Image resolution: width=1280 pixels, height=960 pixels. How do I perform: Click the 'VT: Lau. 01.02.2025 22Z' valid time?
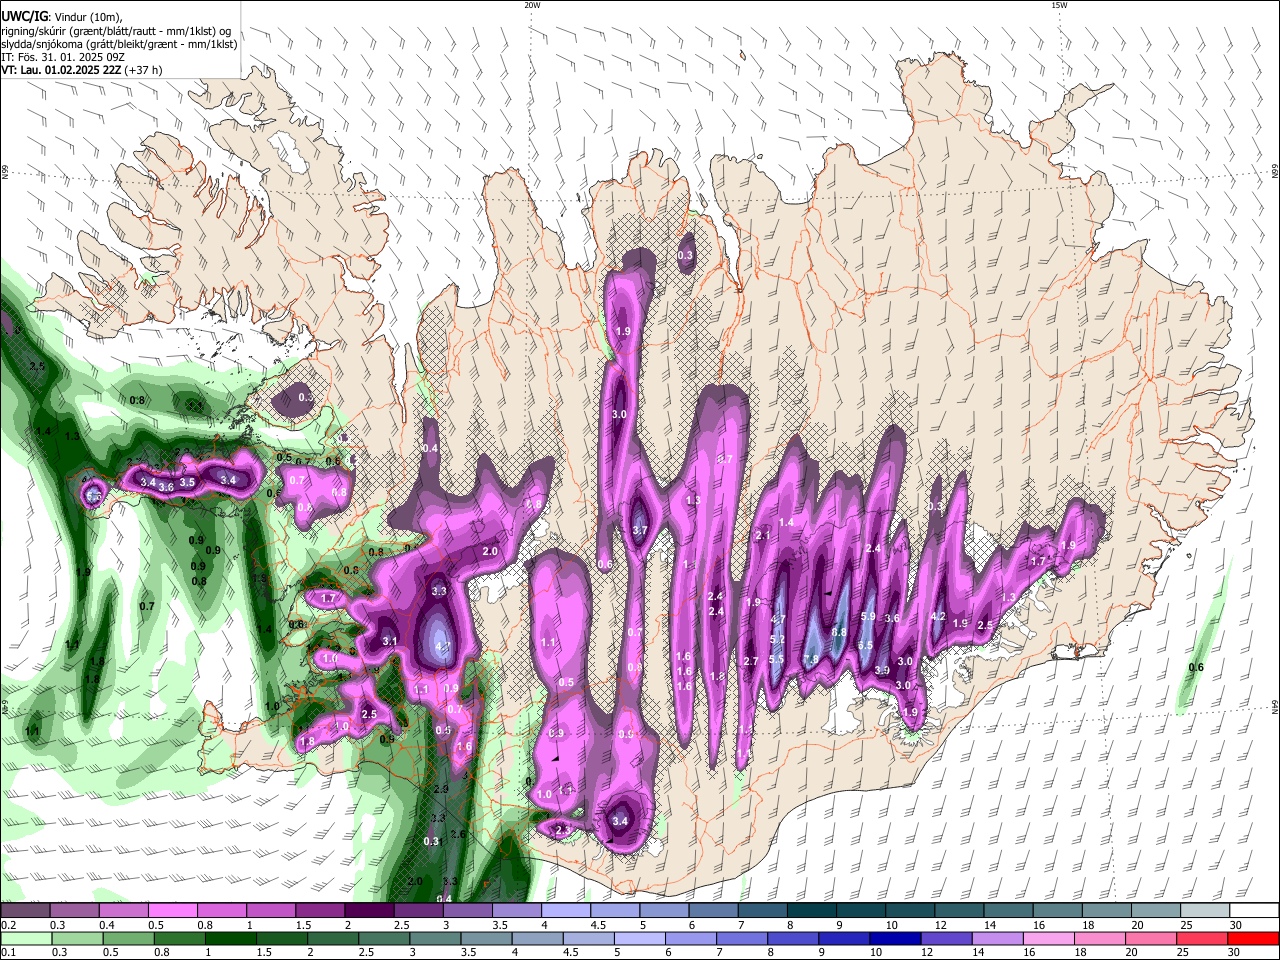61,70
